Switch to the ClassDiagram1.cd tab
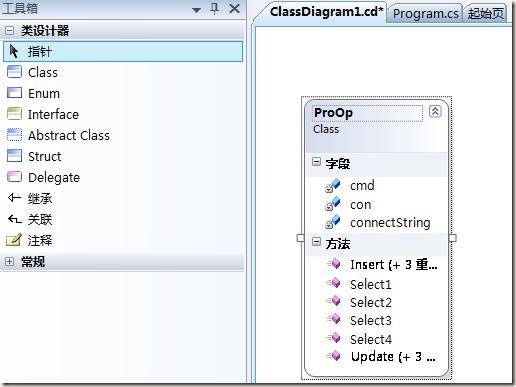 tap(326, 12)
